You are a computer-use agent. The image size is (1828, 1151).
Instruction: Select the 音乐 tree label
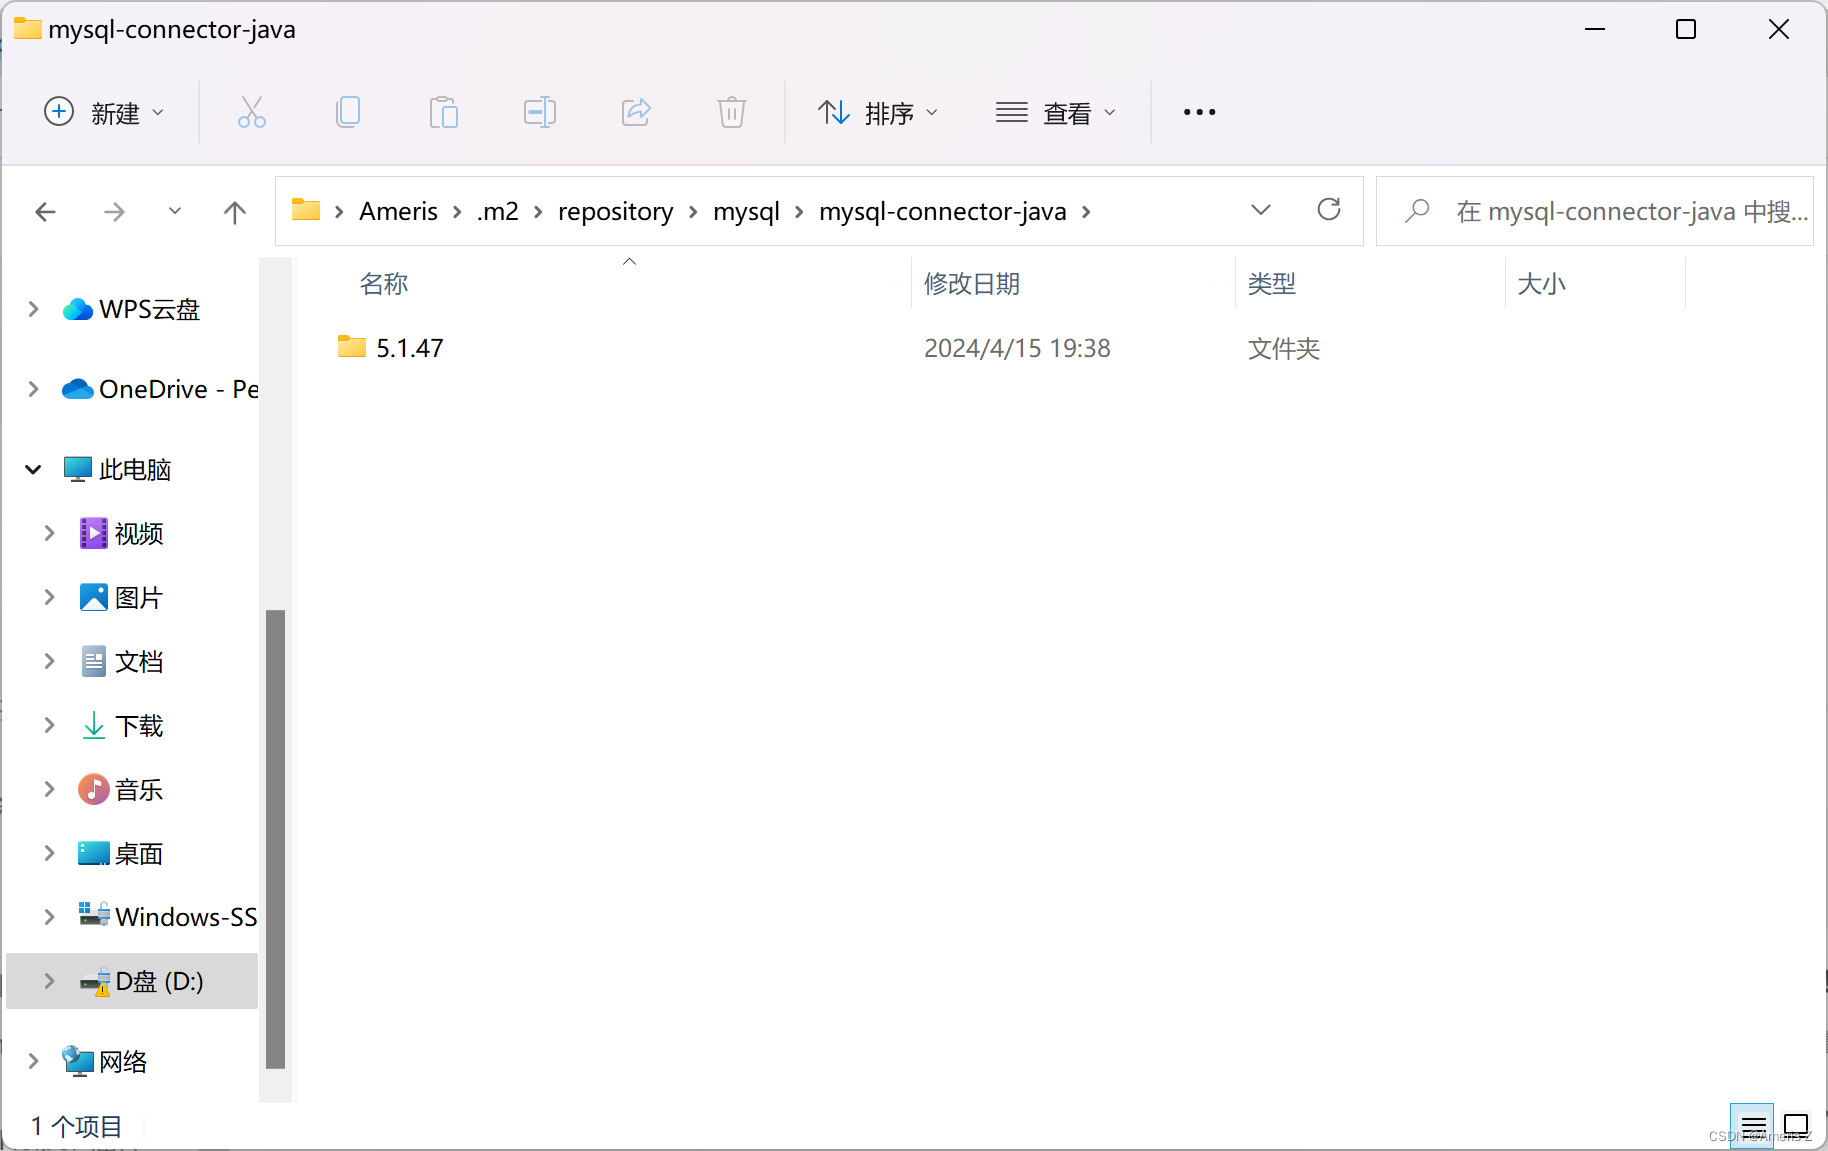pyautogui.click(x=139, y=790)
